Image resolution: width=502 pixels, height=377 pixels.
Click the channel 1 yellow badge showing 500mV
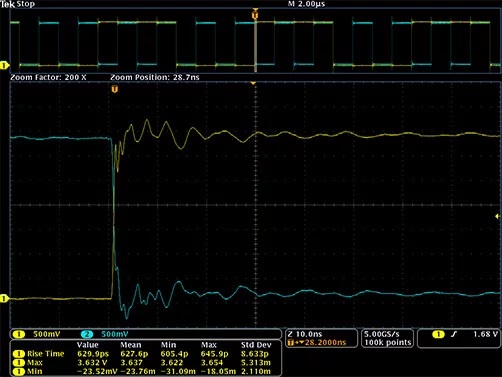[x=19, y=334]
